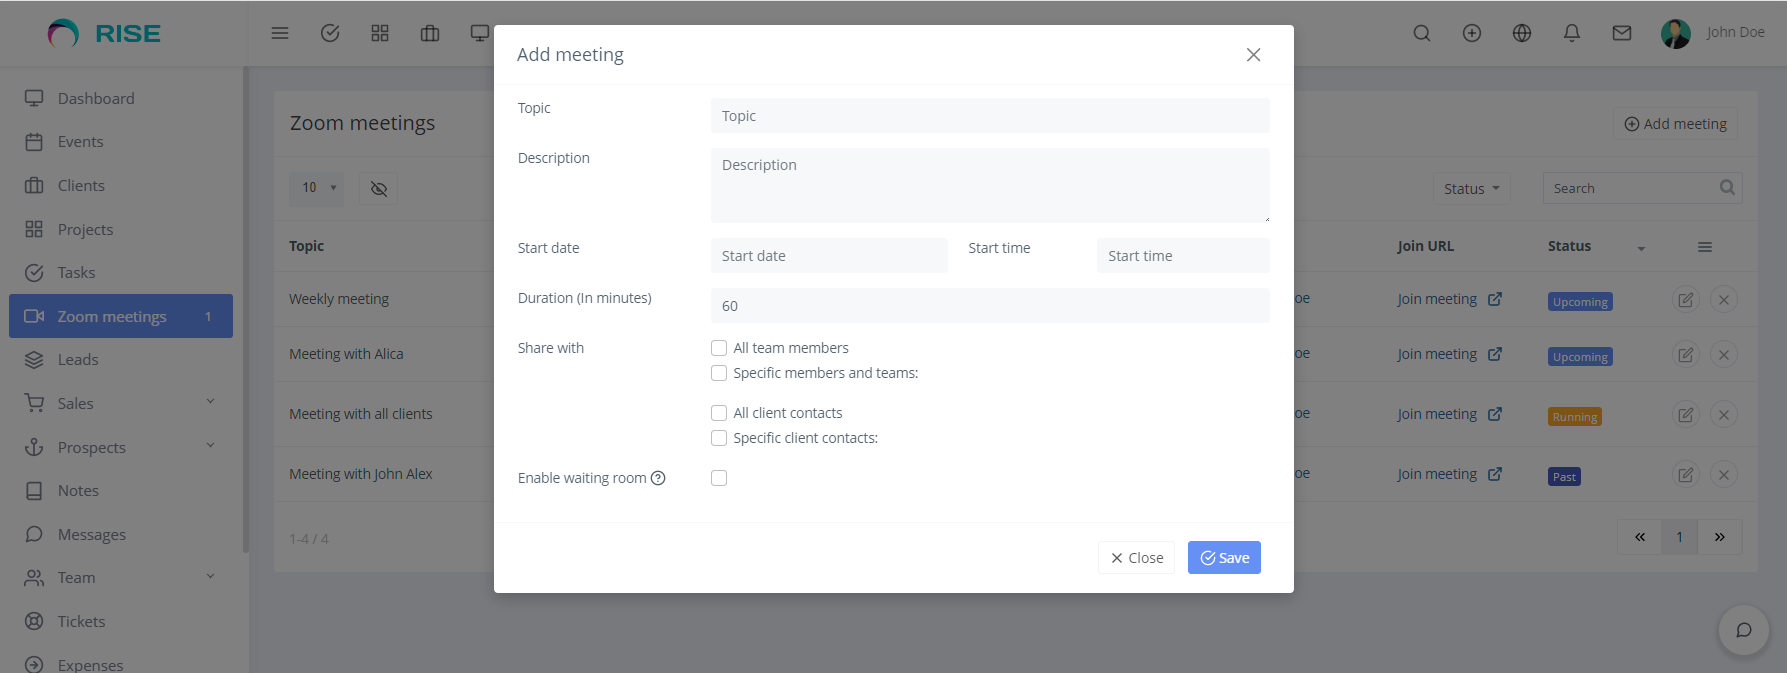Screen dimensions: 1787x673
Task: Click the Topic input field
Action: tap(989, 116)
